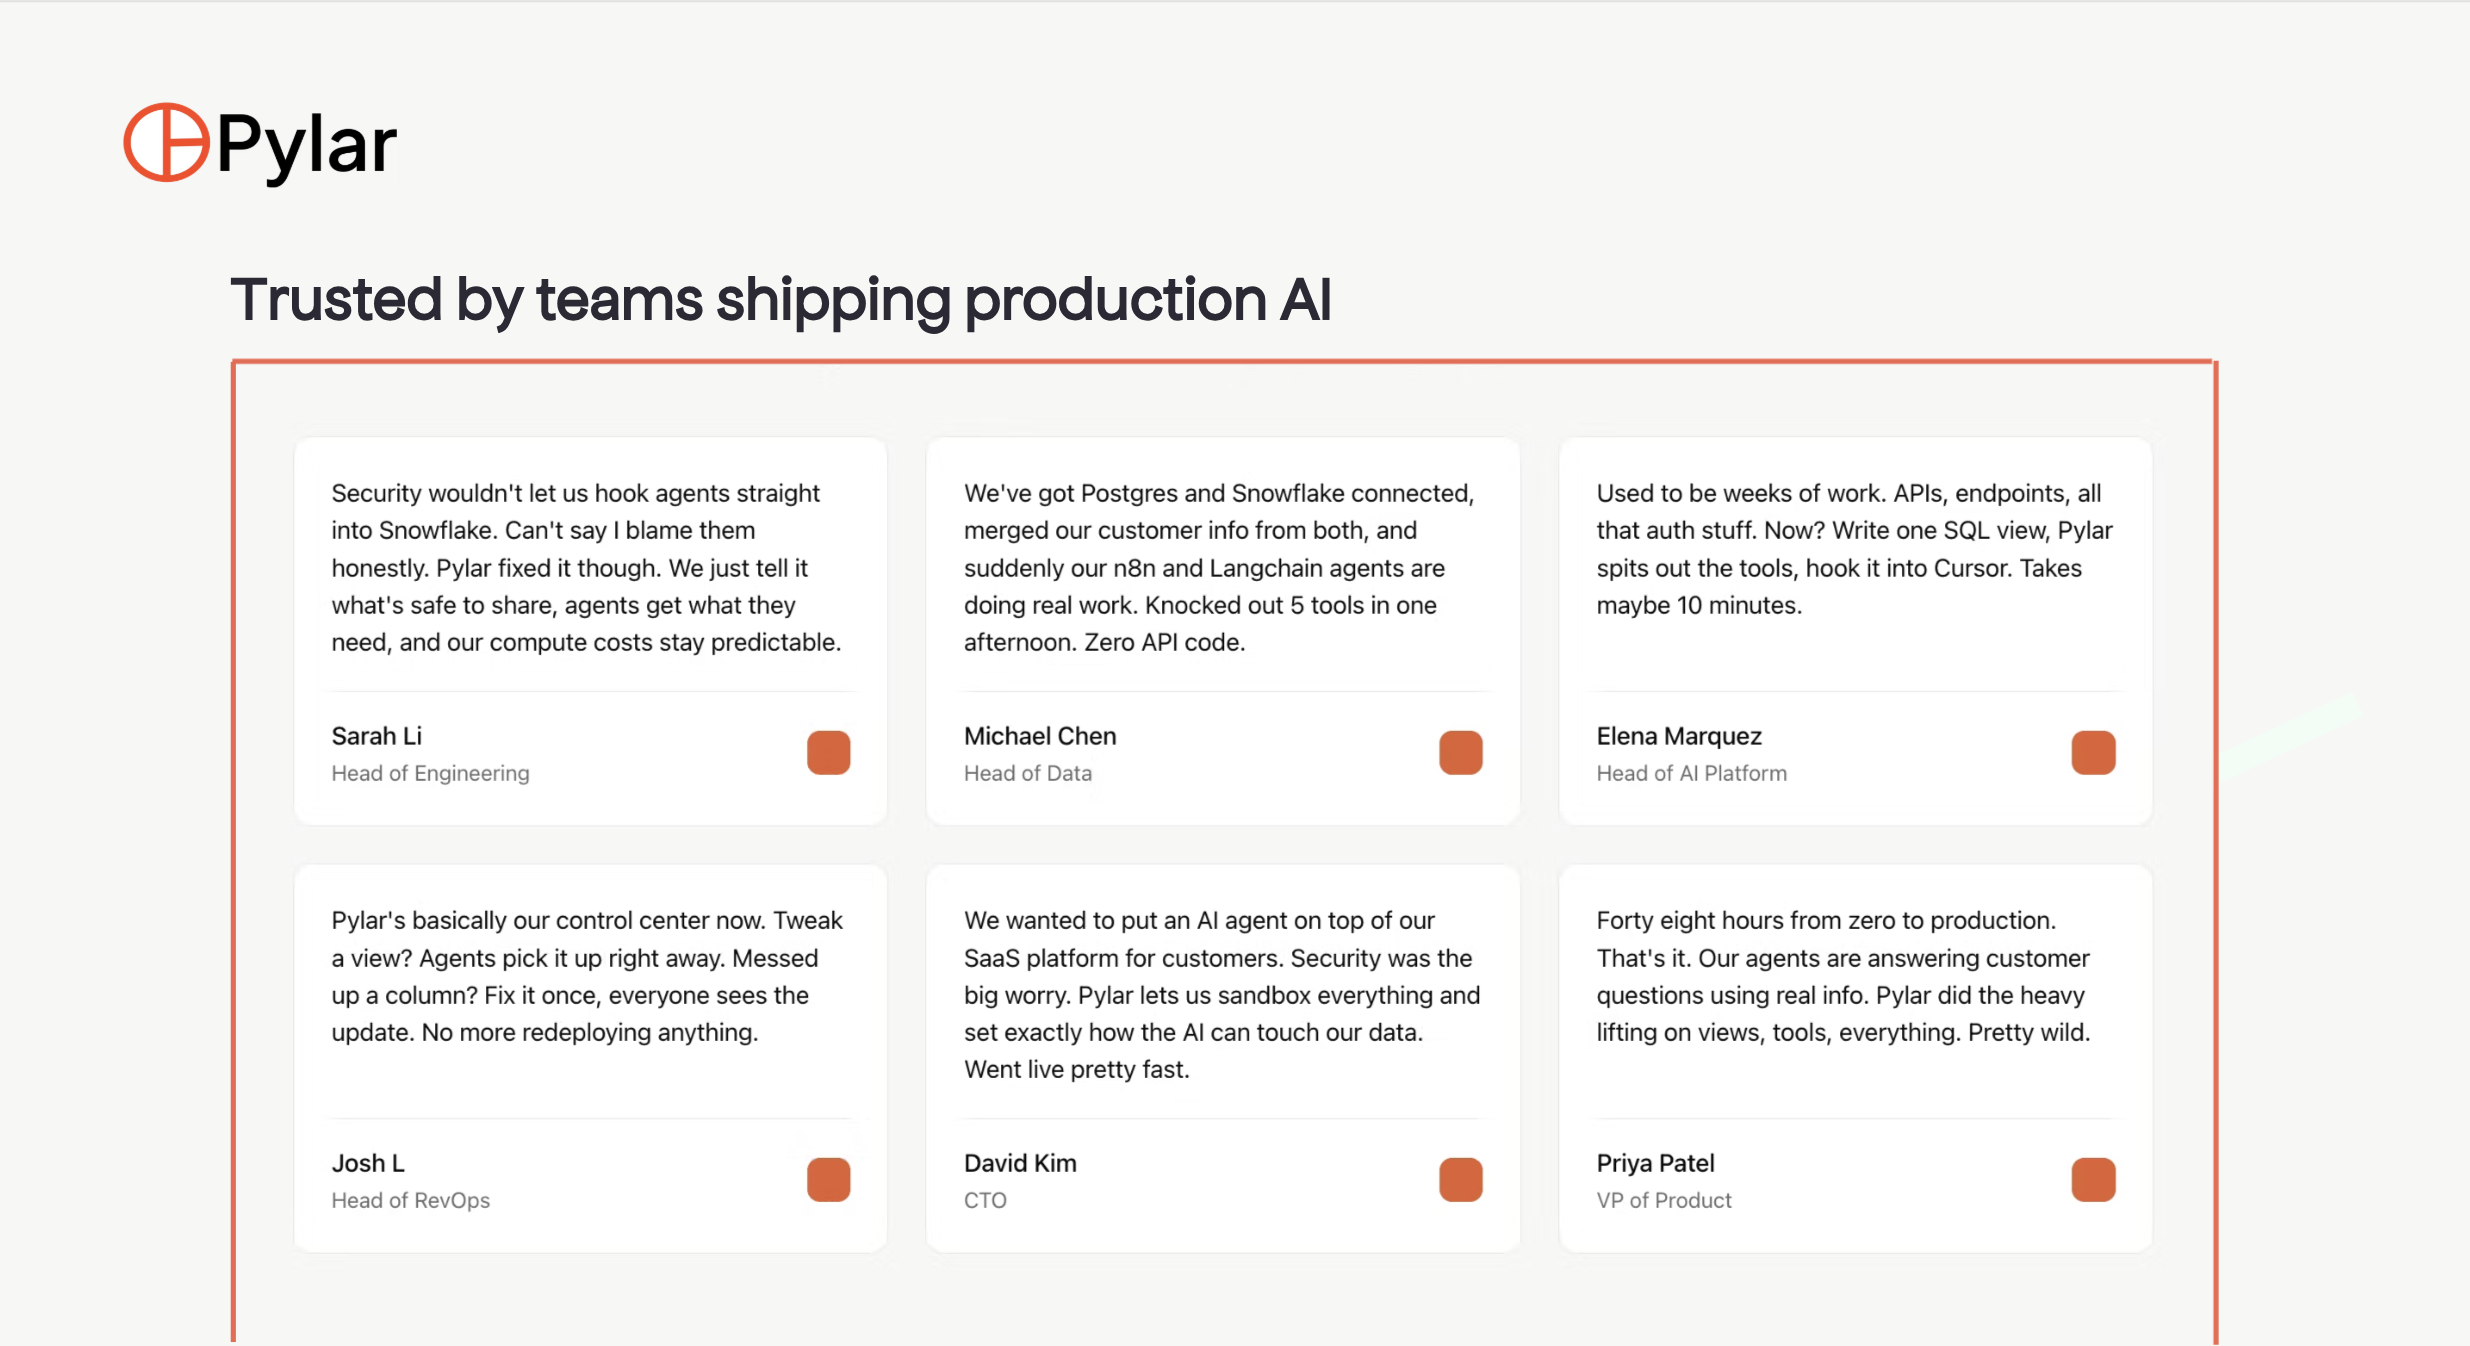Click the Pylar wordmark text
2470x1346 pixels.
click(x=306, y=145)
